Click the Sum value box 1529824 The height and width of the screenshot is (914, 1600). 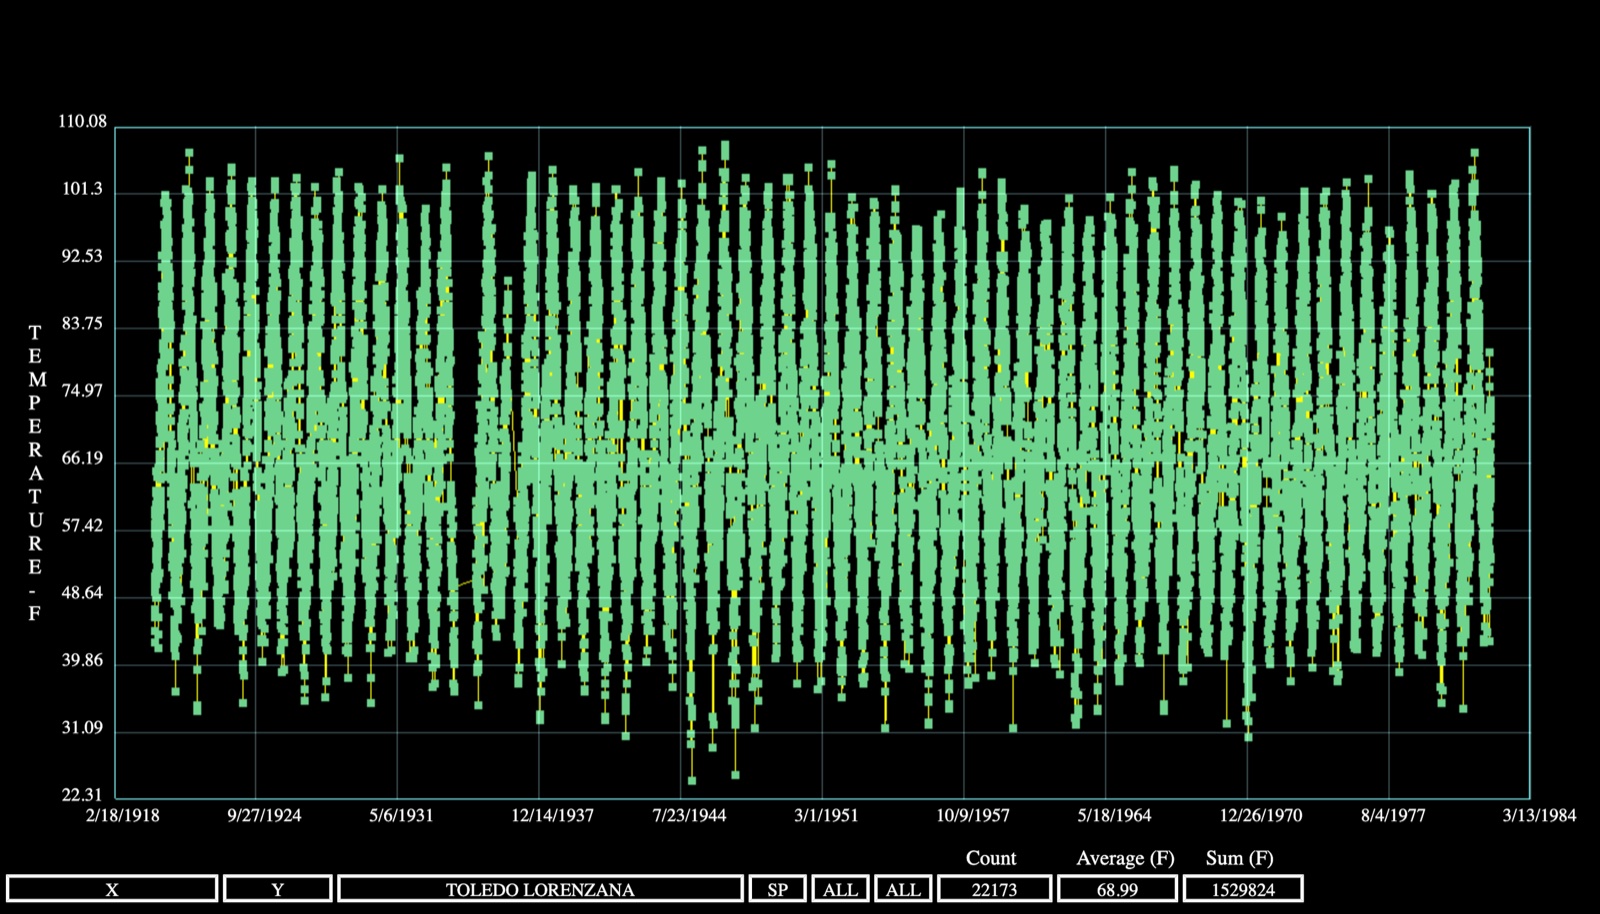tap(1243, 889)
